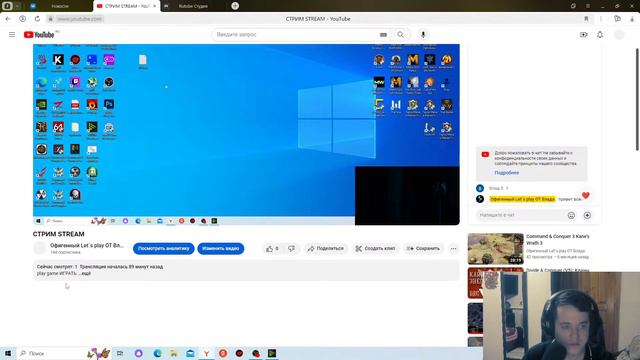640x360 pixels.
Task: Open the browser three-dots menu by bookmark
Action: click(x=601, y=19)
